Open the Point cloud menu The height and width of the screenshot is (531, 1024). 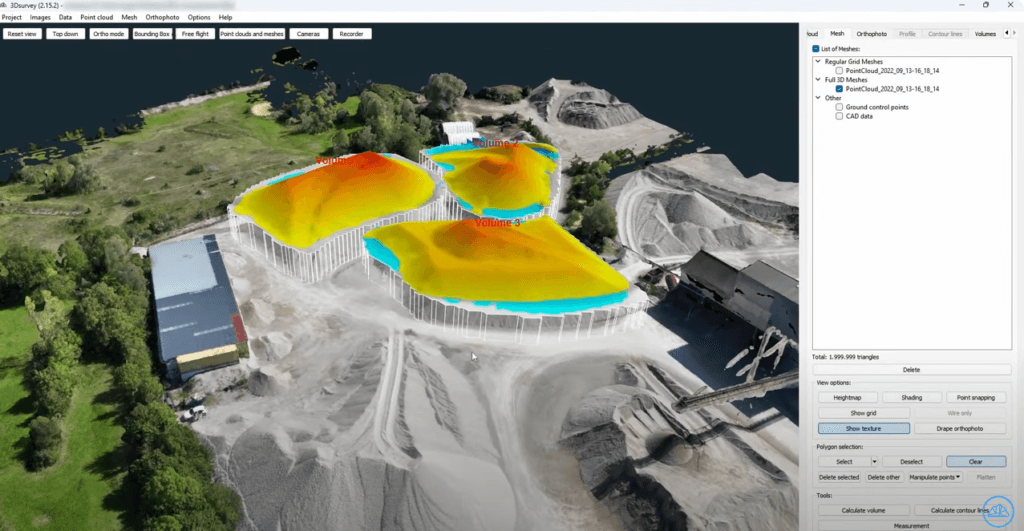click(x=97, y=18)
